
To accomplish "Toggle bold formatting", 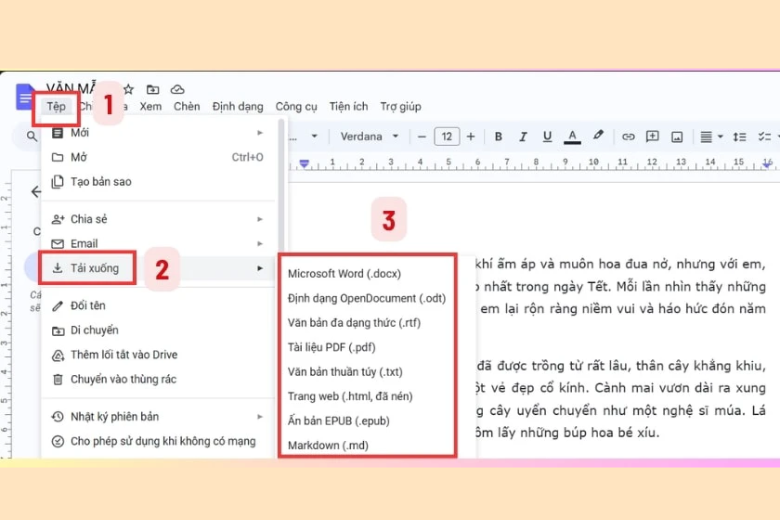I will pos(498,136).
